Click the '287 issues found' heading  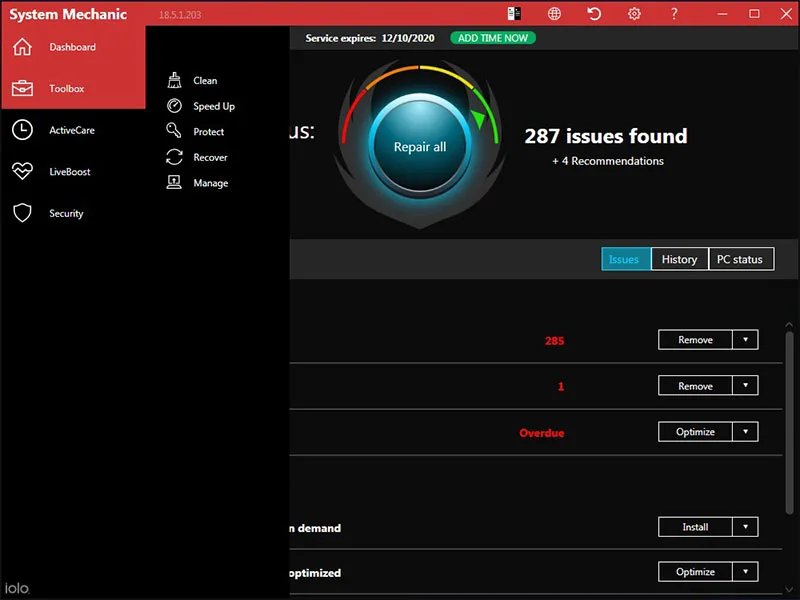pyautogui.click(x=606, y=136)
